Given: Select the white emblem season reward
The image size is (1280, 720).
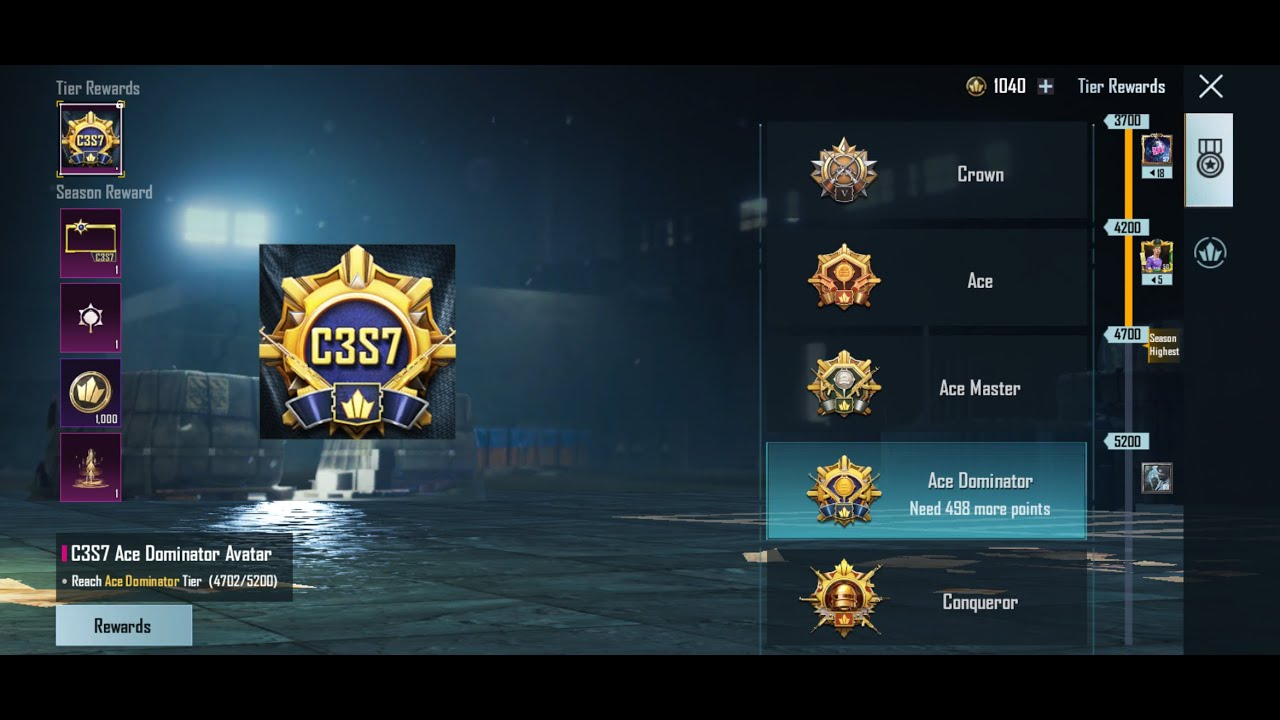Looking at the screenshot, I should click(x=90, y=318).
